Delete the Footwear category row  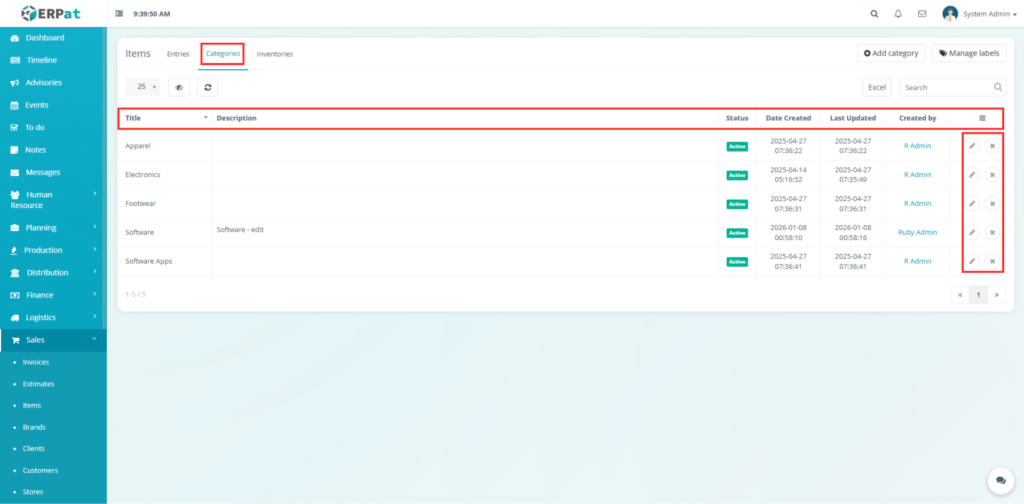coord(992,204)
